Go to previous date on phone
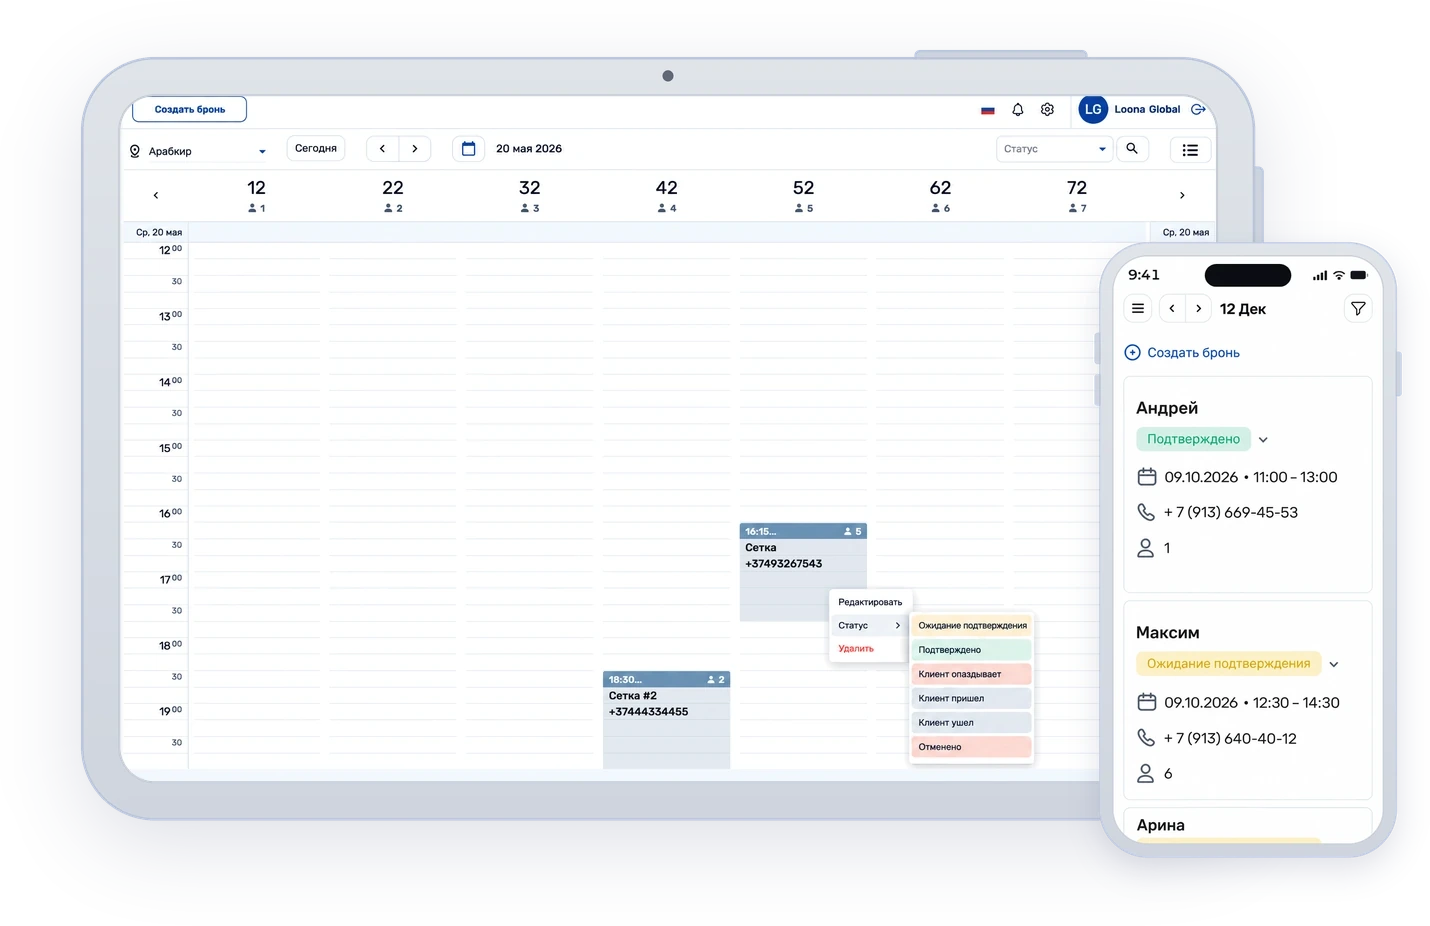This screenshot has height=926, width=1430. [x=1172, y=309]
